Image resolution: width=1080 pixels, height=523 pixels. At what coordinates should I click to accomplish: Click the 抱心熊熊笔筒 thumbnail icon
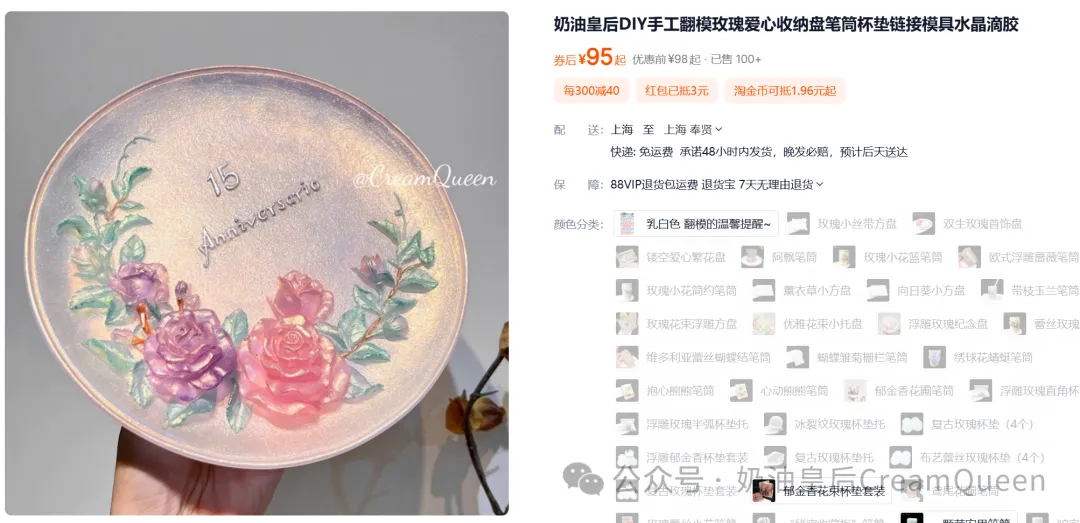click(x=627, y=391)
